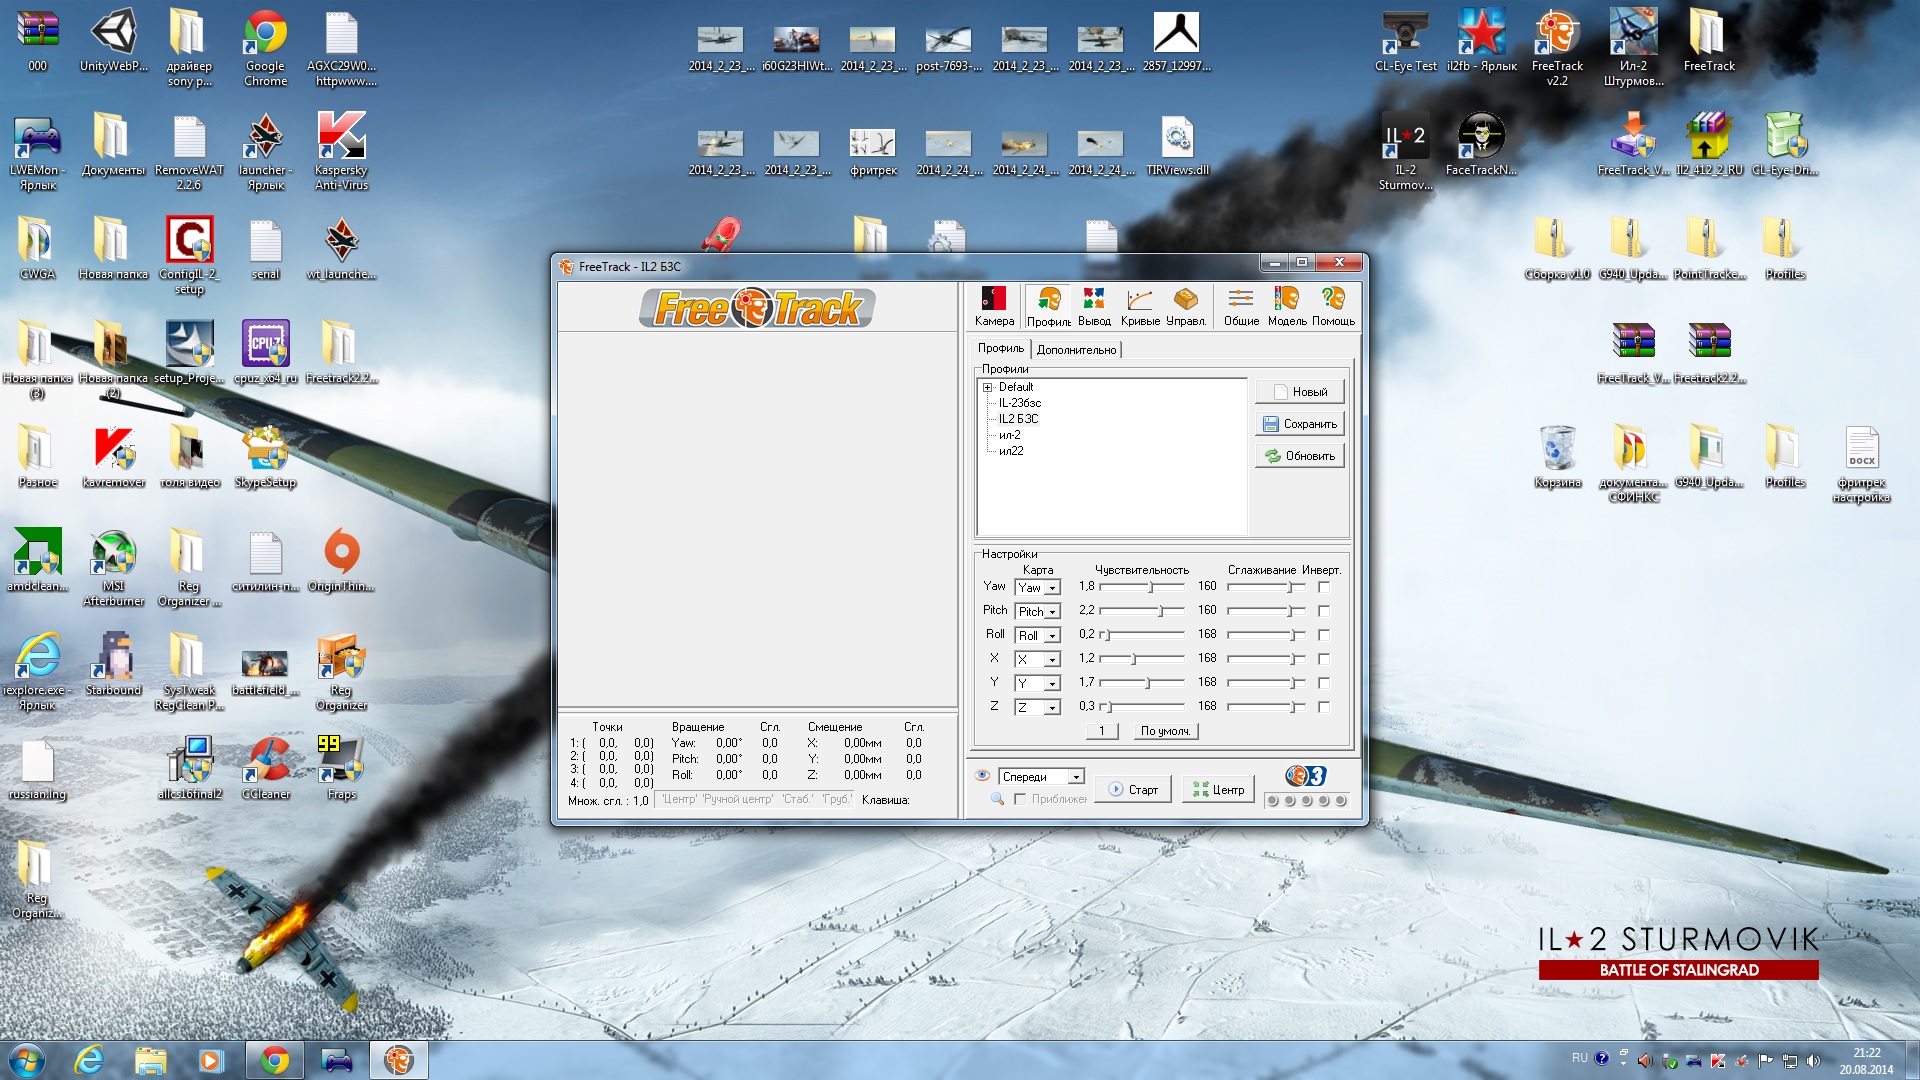The image size is (1920, 1080).
Task: Open the Кривые curves icon
Action: tap(1140, 306)
